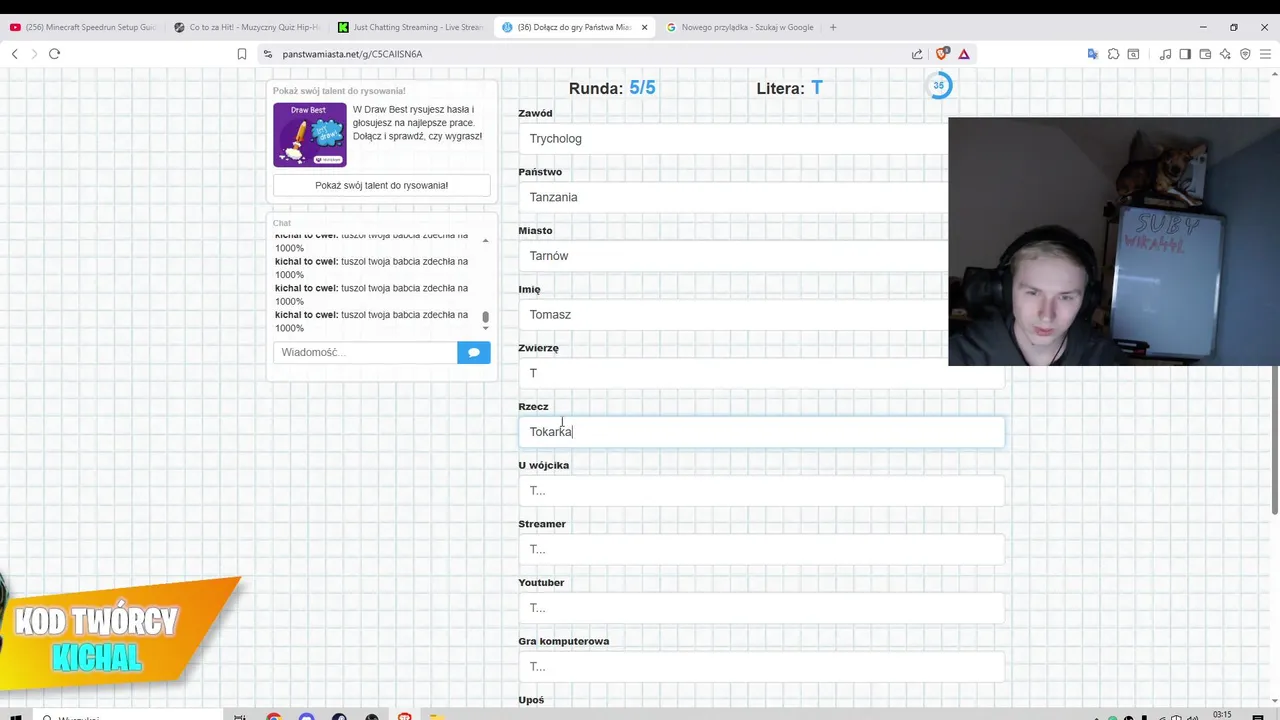Screen dimensions: 1280x720
Task: Click the Draw Best ad image
Action: [310, 134]
